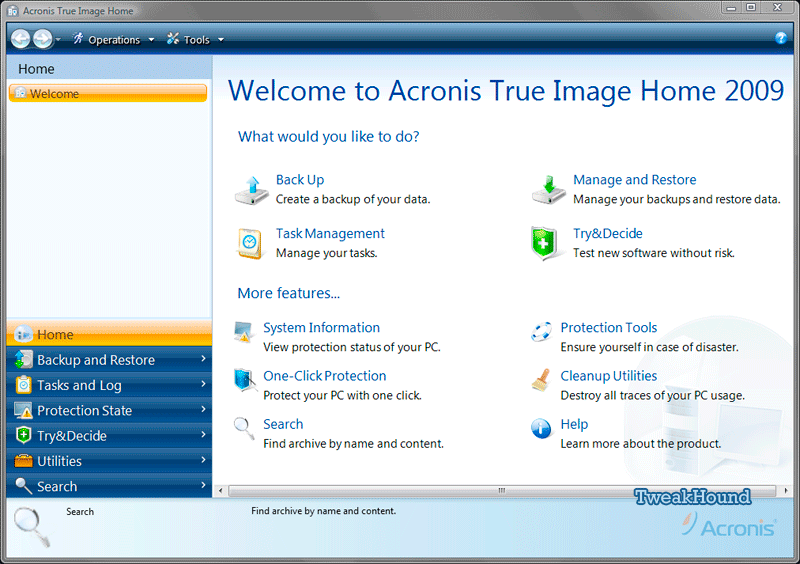The width and height of the screenshot is (800, 564).
Task: Expand the Utilities chevron
Action: (x=203, y=460)
